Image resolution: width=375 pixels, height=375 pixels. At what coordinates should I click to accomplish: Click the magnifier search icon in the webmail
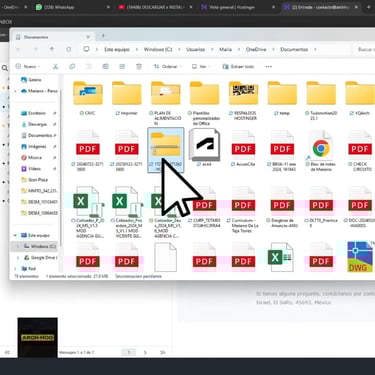point(5,68)
